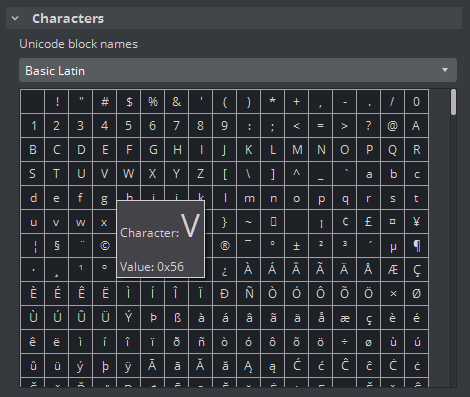This screenshot has height=397, width=470.
Task: Select the inverted question mark ¿ cell
Action: click(x=225, y=270)
